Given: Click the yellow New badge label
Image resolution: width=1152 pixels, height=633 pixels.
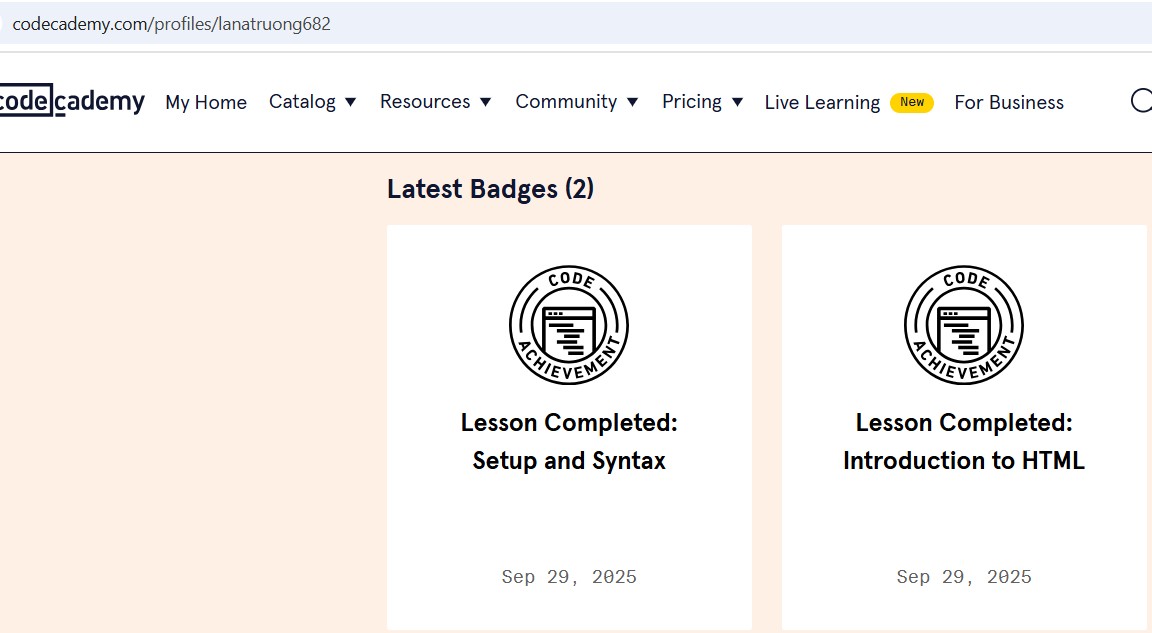Looking at the screenshot, I should tap(912, 102).
